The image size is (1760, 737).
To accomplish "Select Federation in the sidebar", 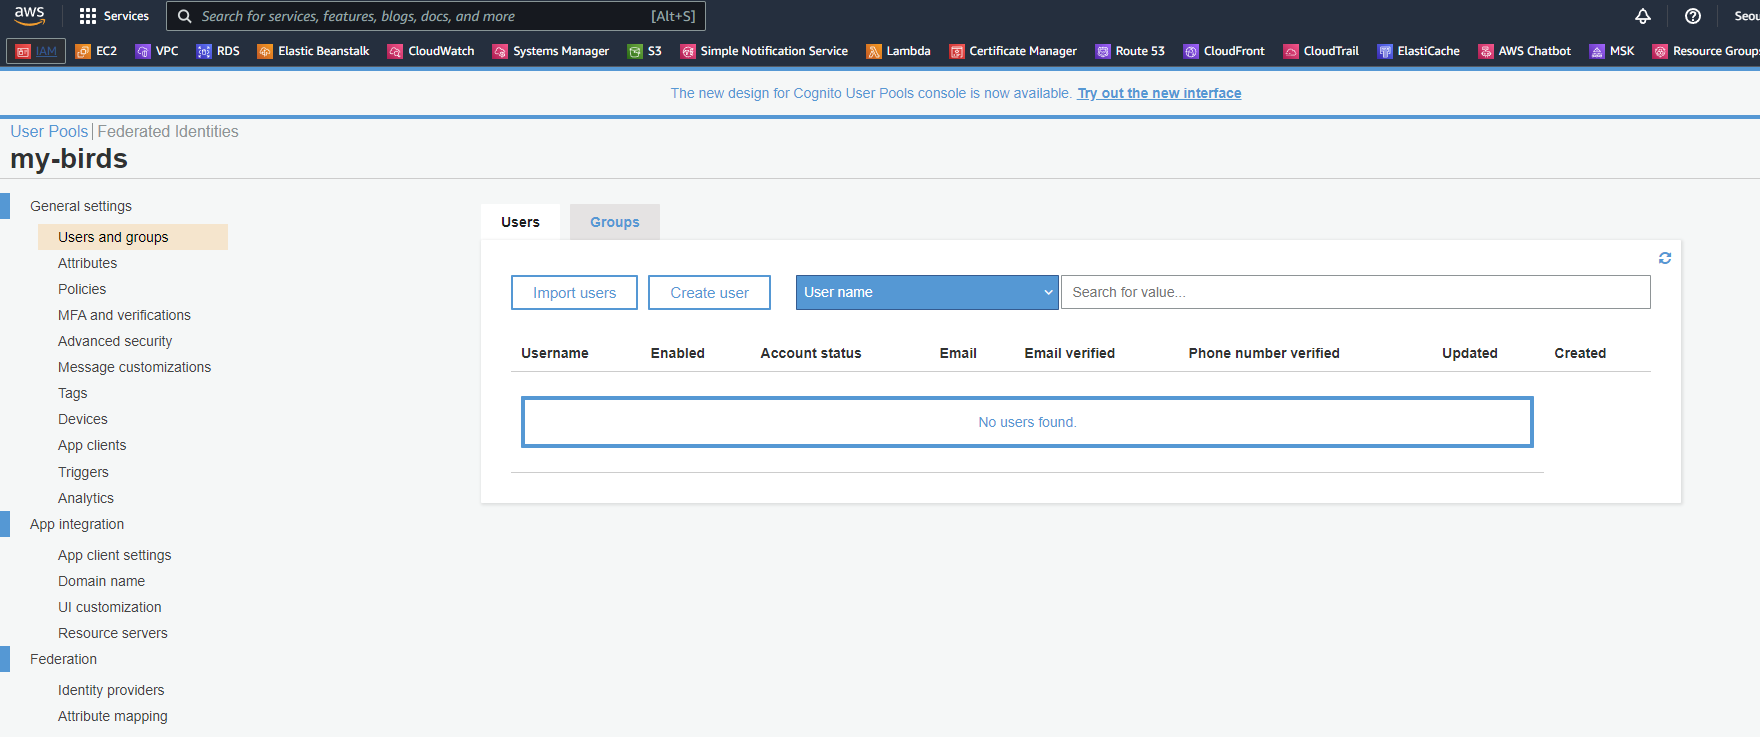I will click(63, 659).
